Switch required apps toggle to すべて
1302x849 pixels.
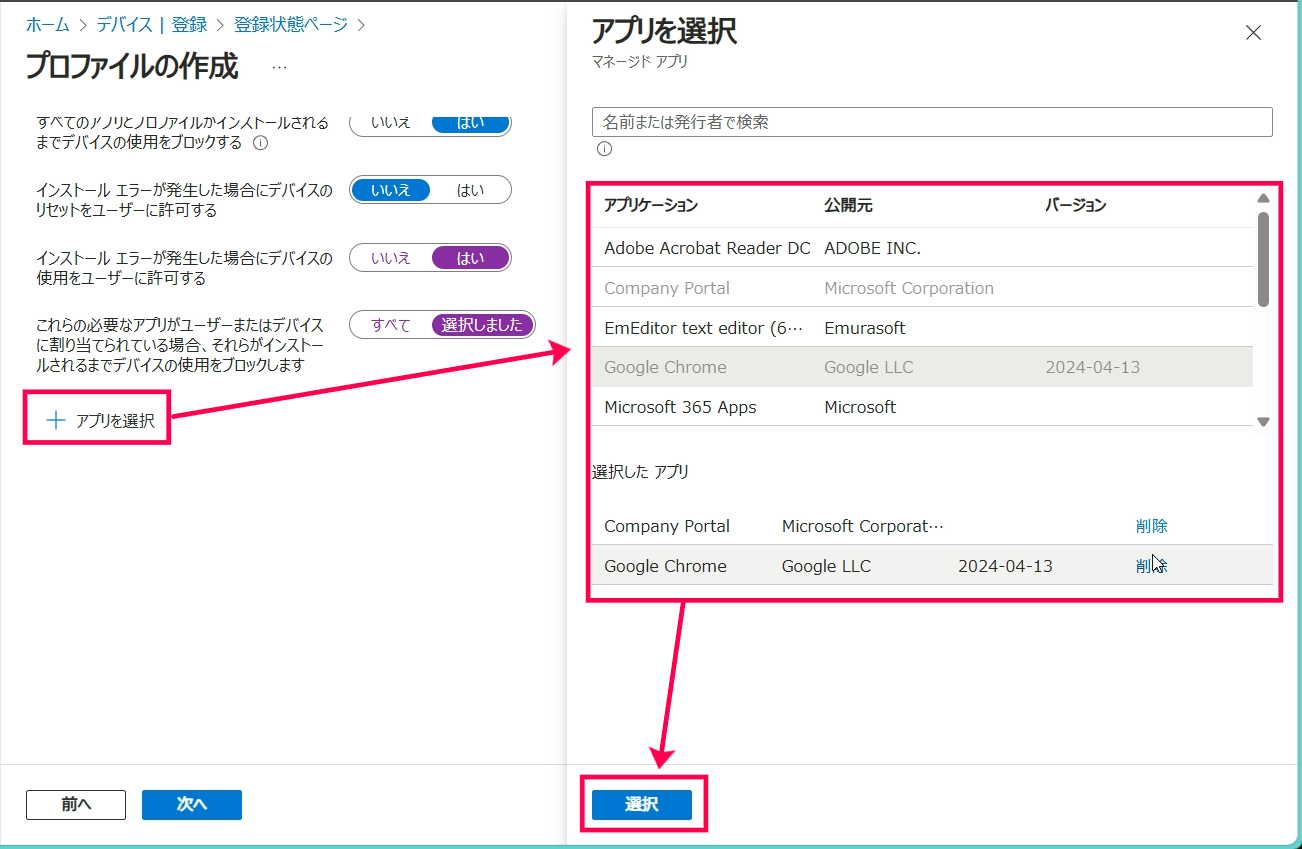pyautogui.click(x=391, y=325)
